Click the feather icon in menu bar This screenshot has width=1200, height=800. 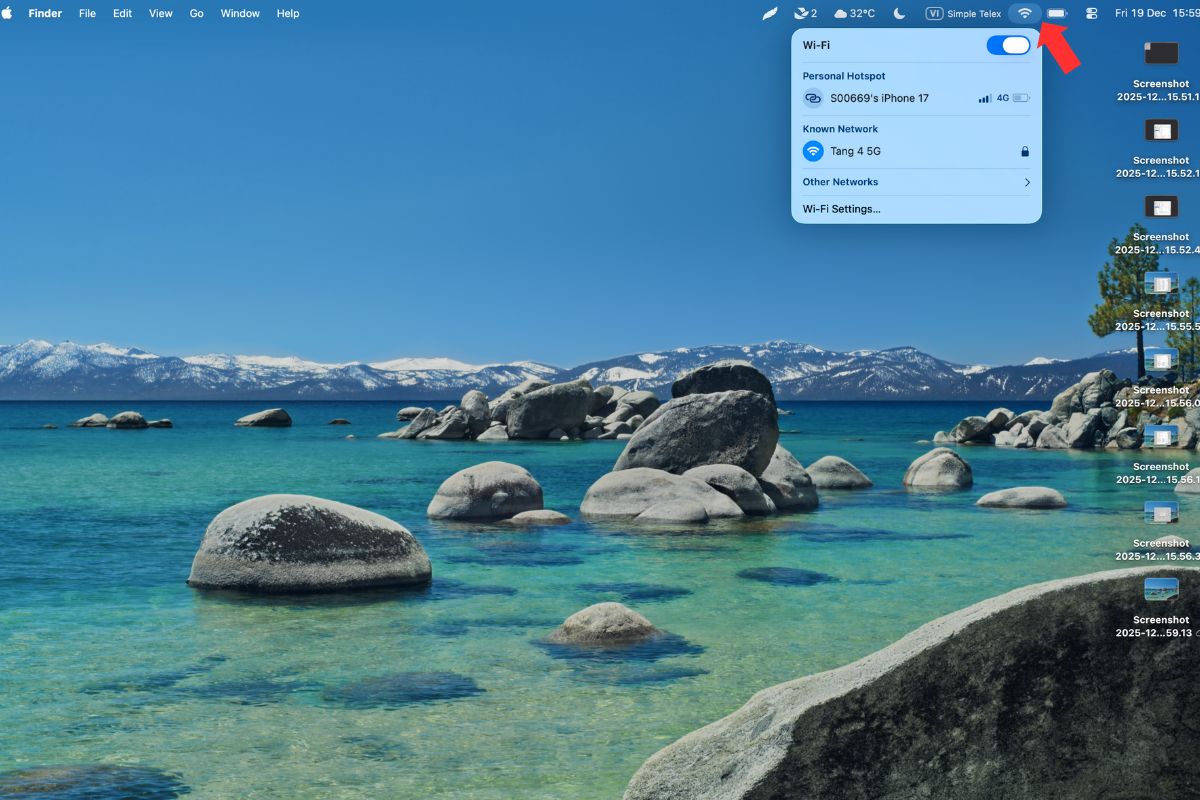click(x=769, y=13)
